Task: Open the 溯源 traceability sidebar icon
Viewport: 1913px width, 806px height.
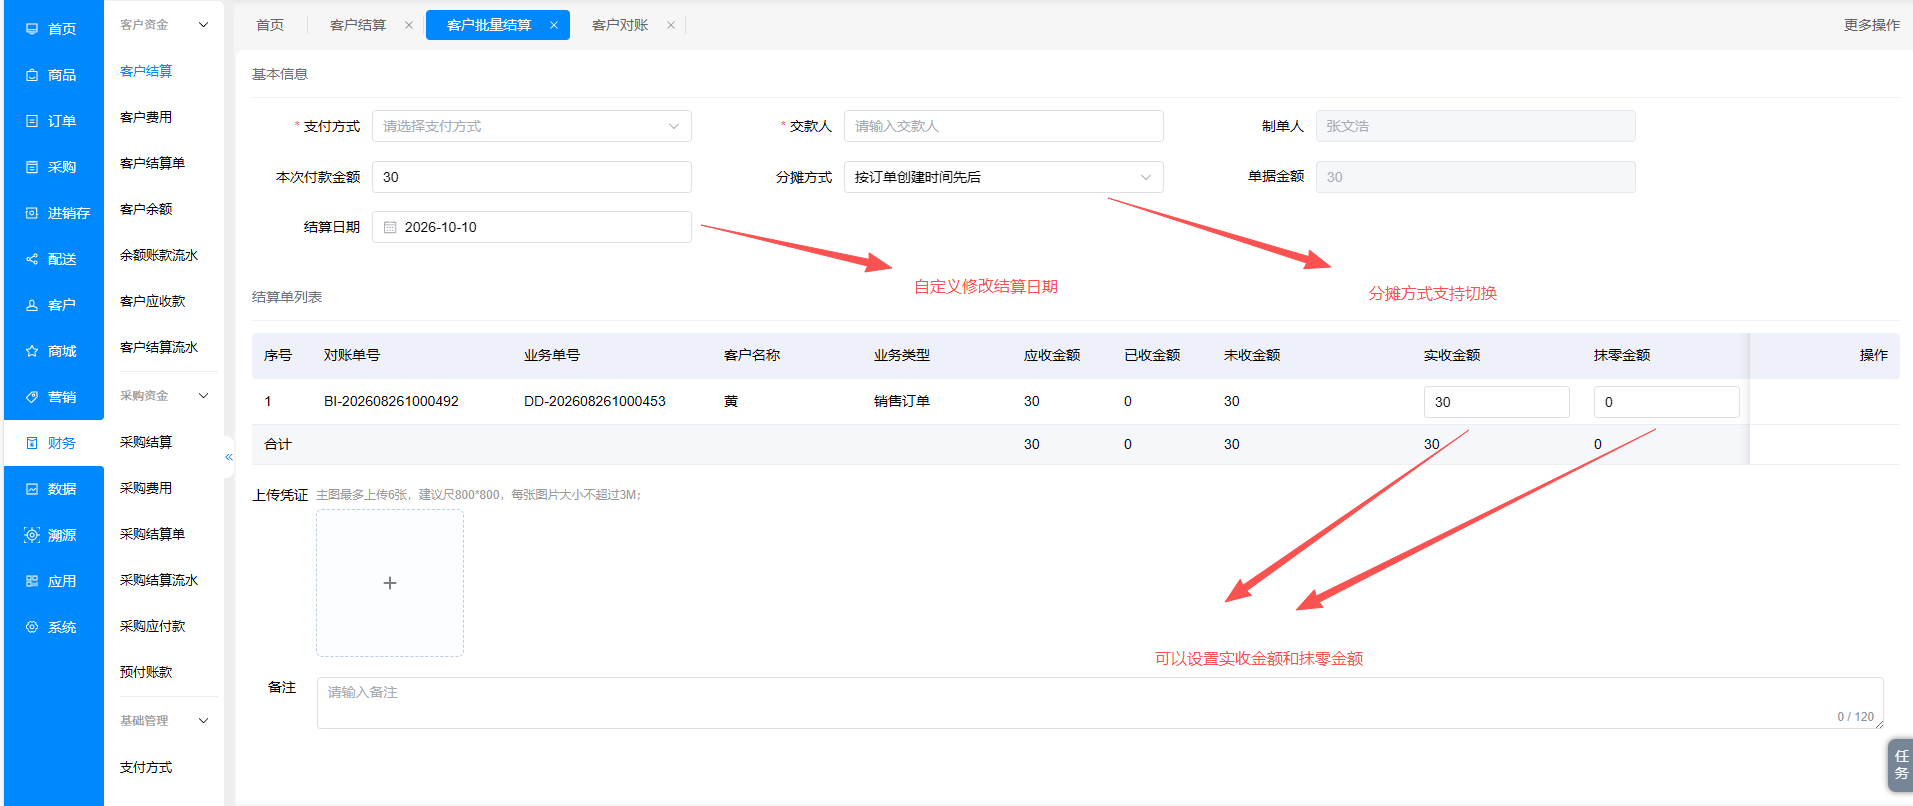Action: (32, 535)
